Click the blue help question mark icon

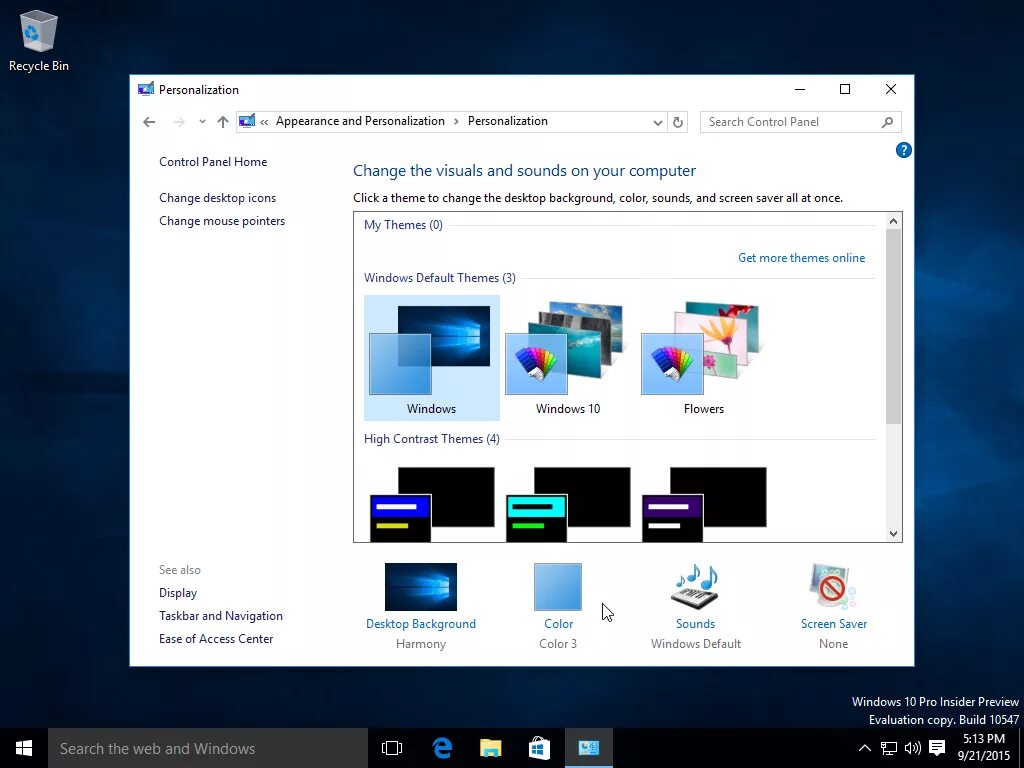pyautogui.click(x=903, y=150)
